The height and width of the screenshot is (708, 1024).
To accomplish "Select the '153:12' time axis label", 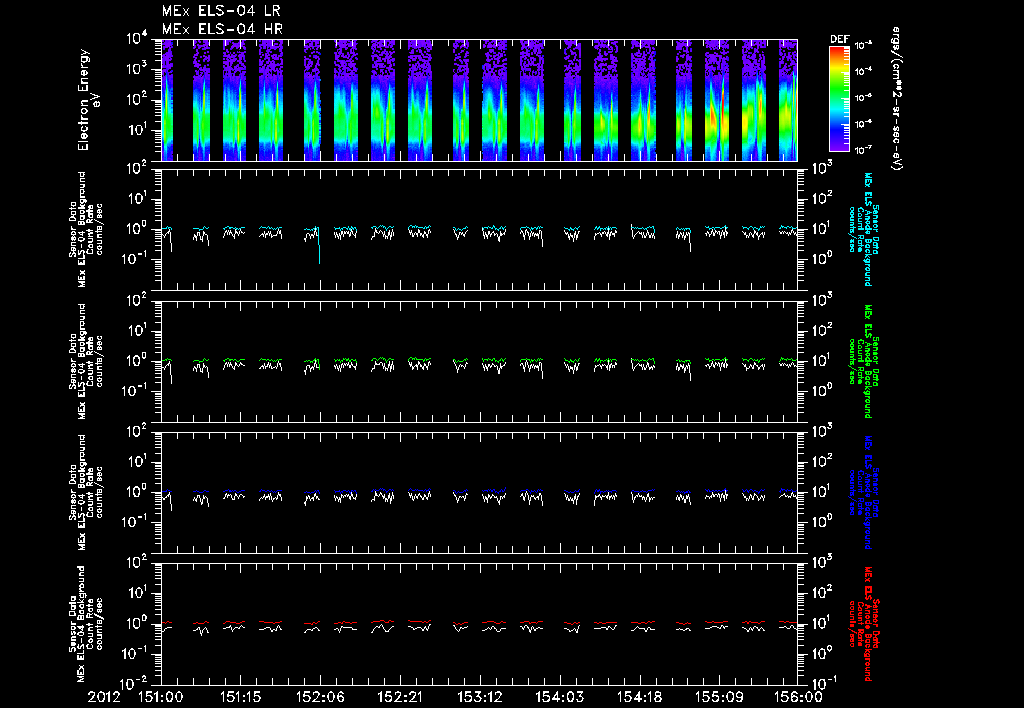I will coord(479,697).
